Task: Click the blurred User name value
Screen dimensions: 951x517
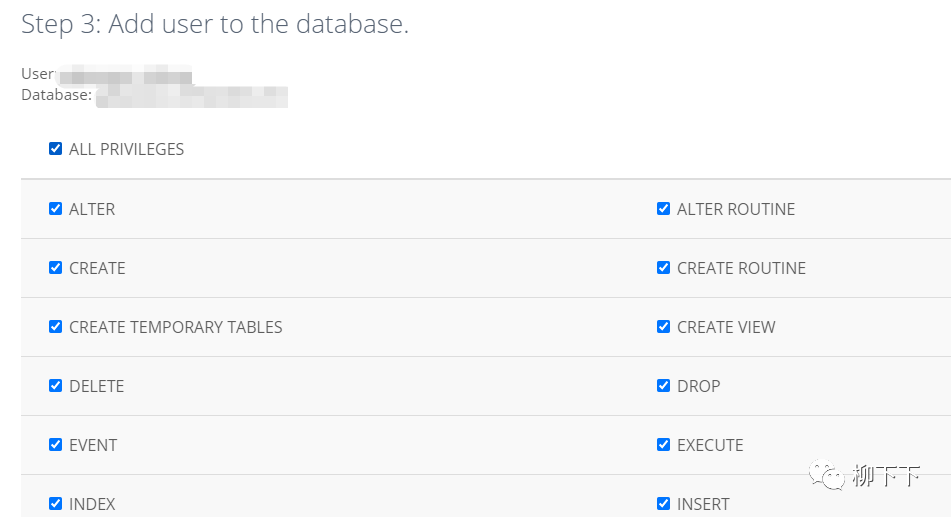Action: coord(125,75)
